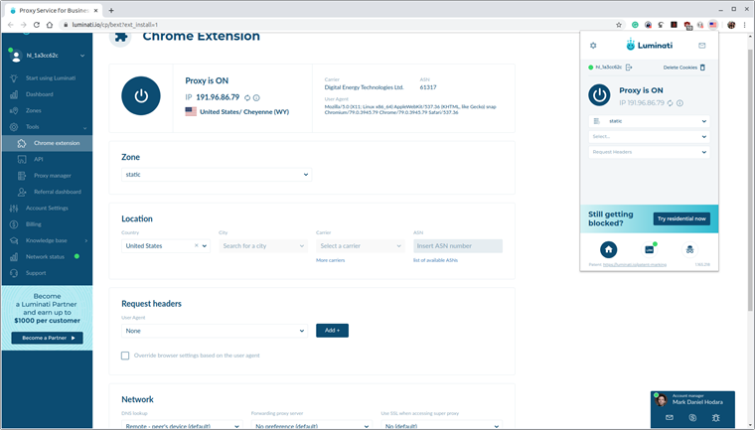Click the browser home button

49,25
